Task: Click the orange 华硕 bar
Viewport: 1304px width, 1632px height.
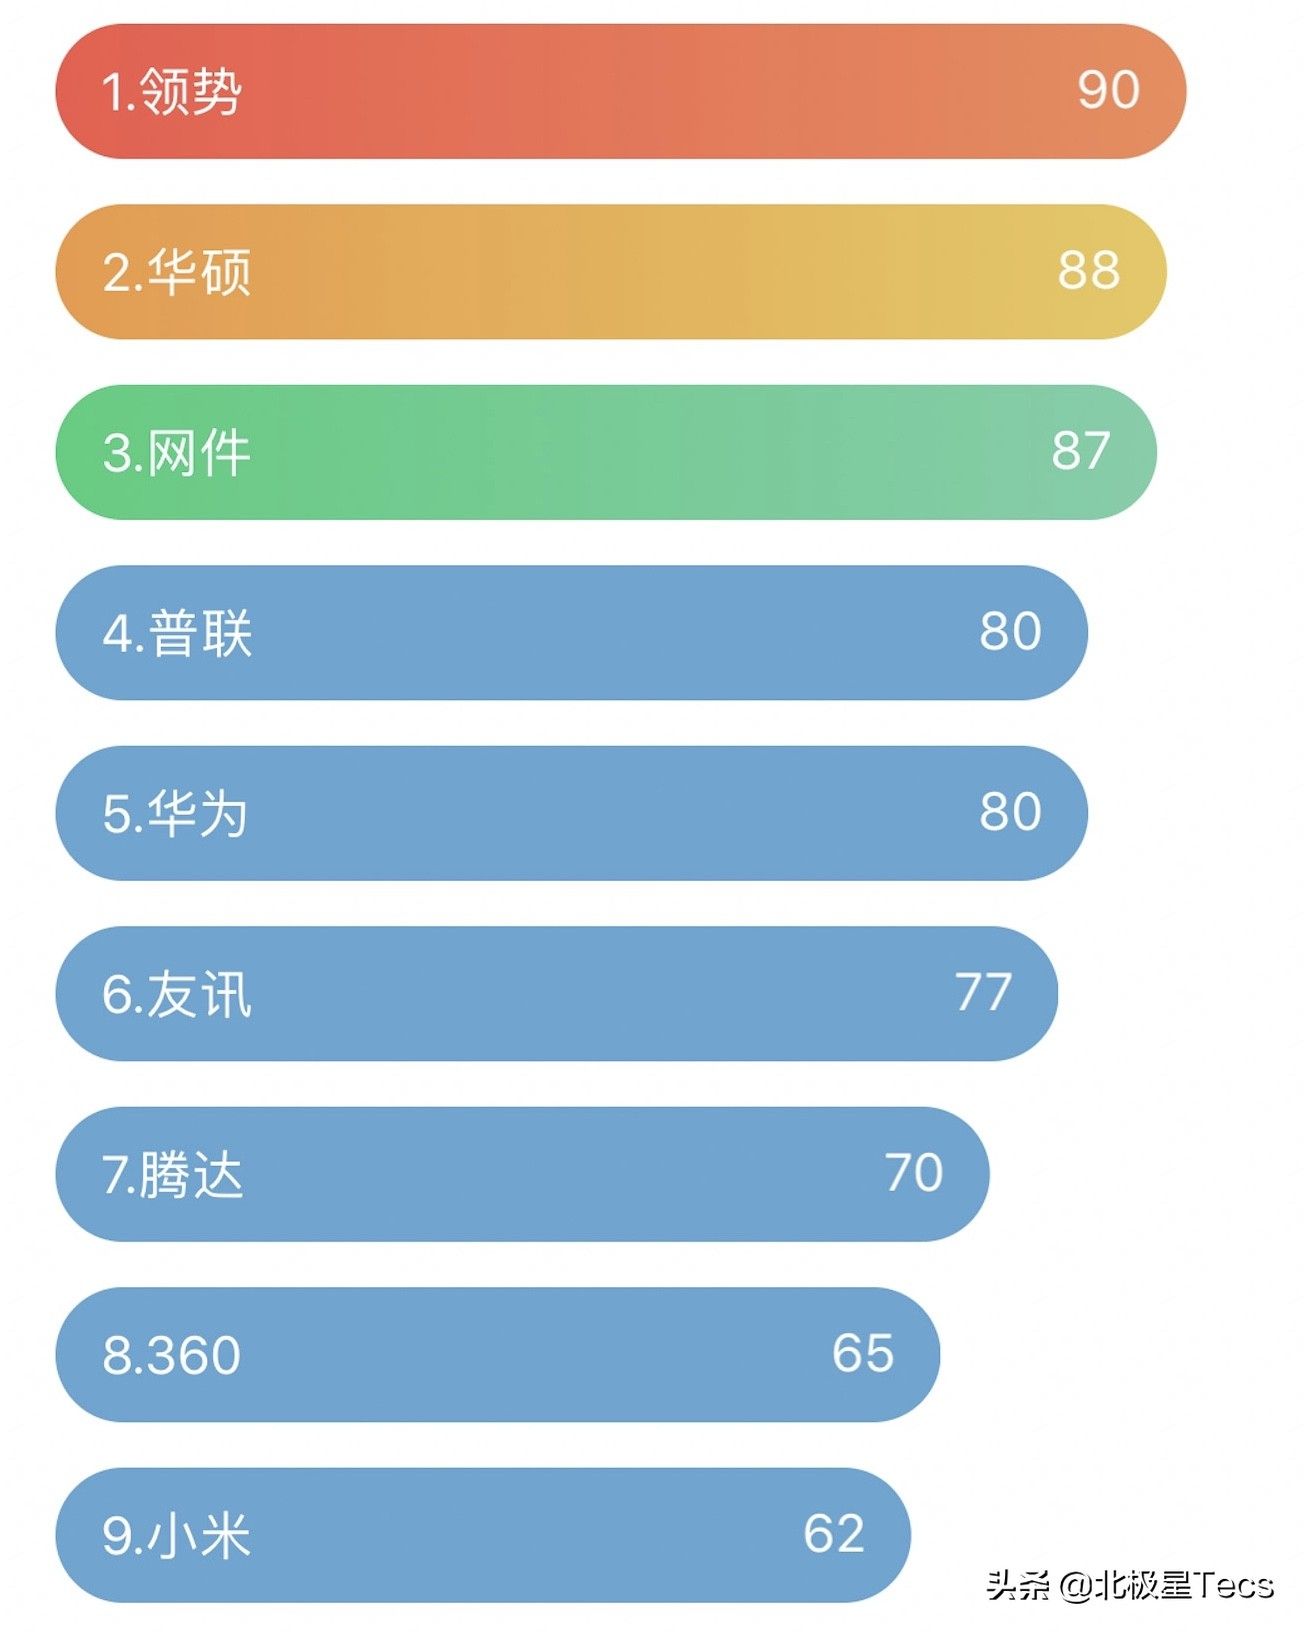Action: click(x=610, y=272)
